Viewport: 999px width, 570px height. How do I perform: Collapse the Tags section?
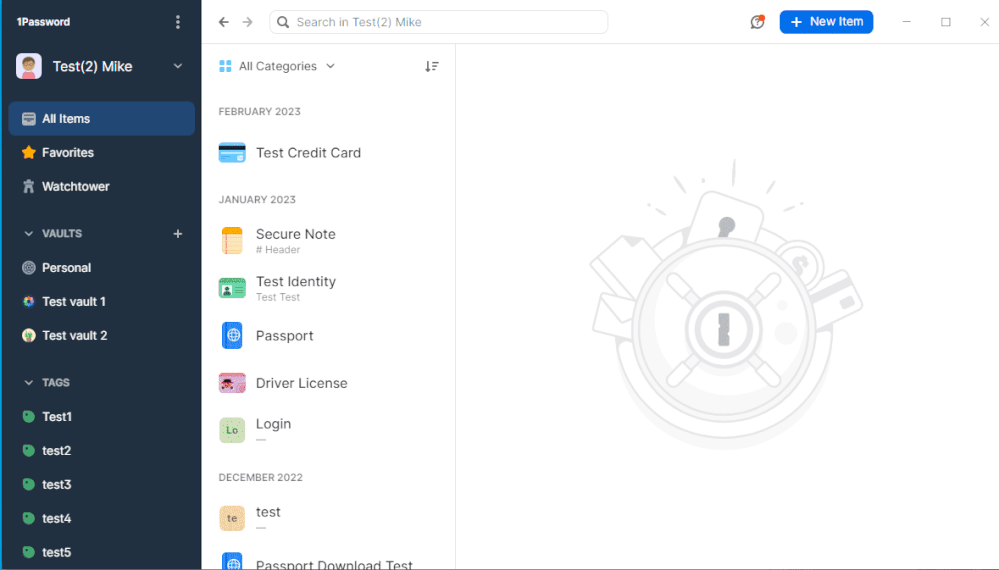pyautogui.click(x=28, y=383)
